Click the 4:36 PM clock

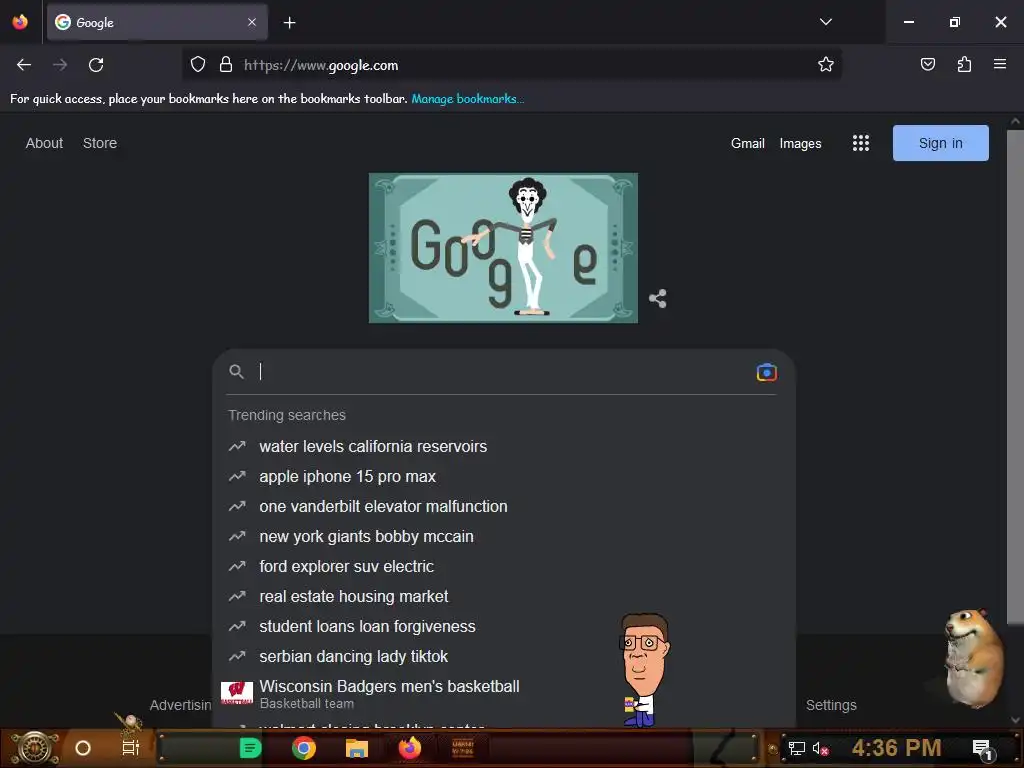(x=896, y=748)
